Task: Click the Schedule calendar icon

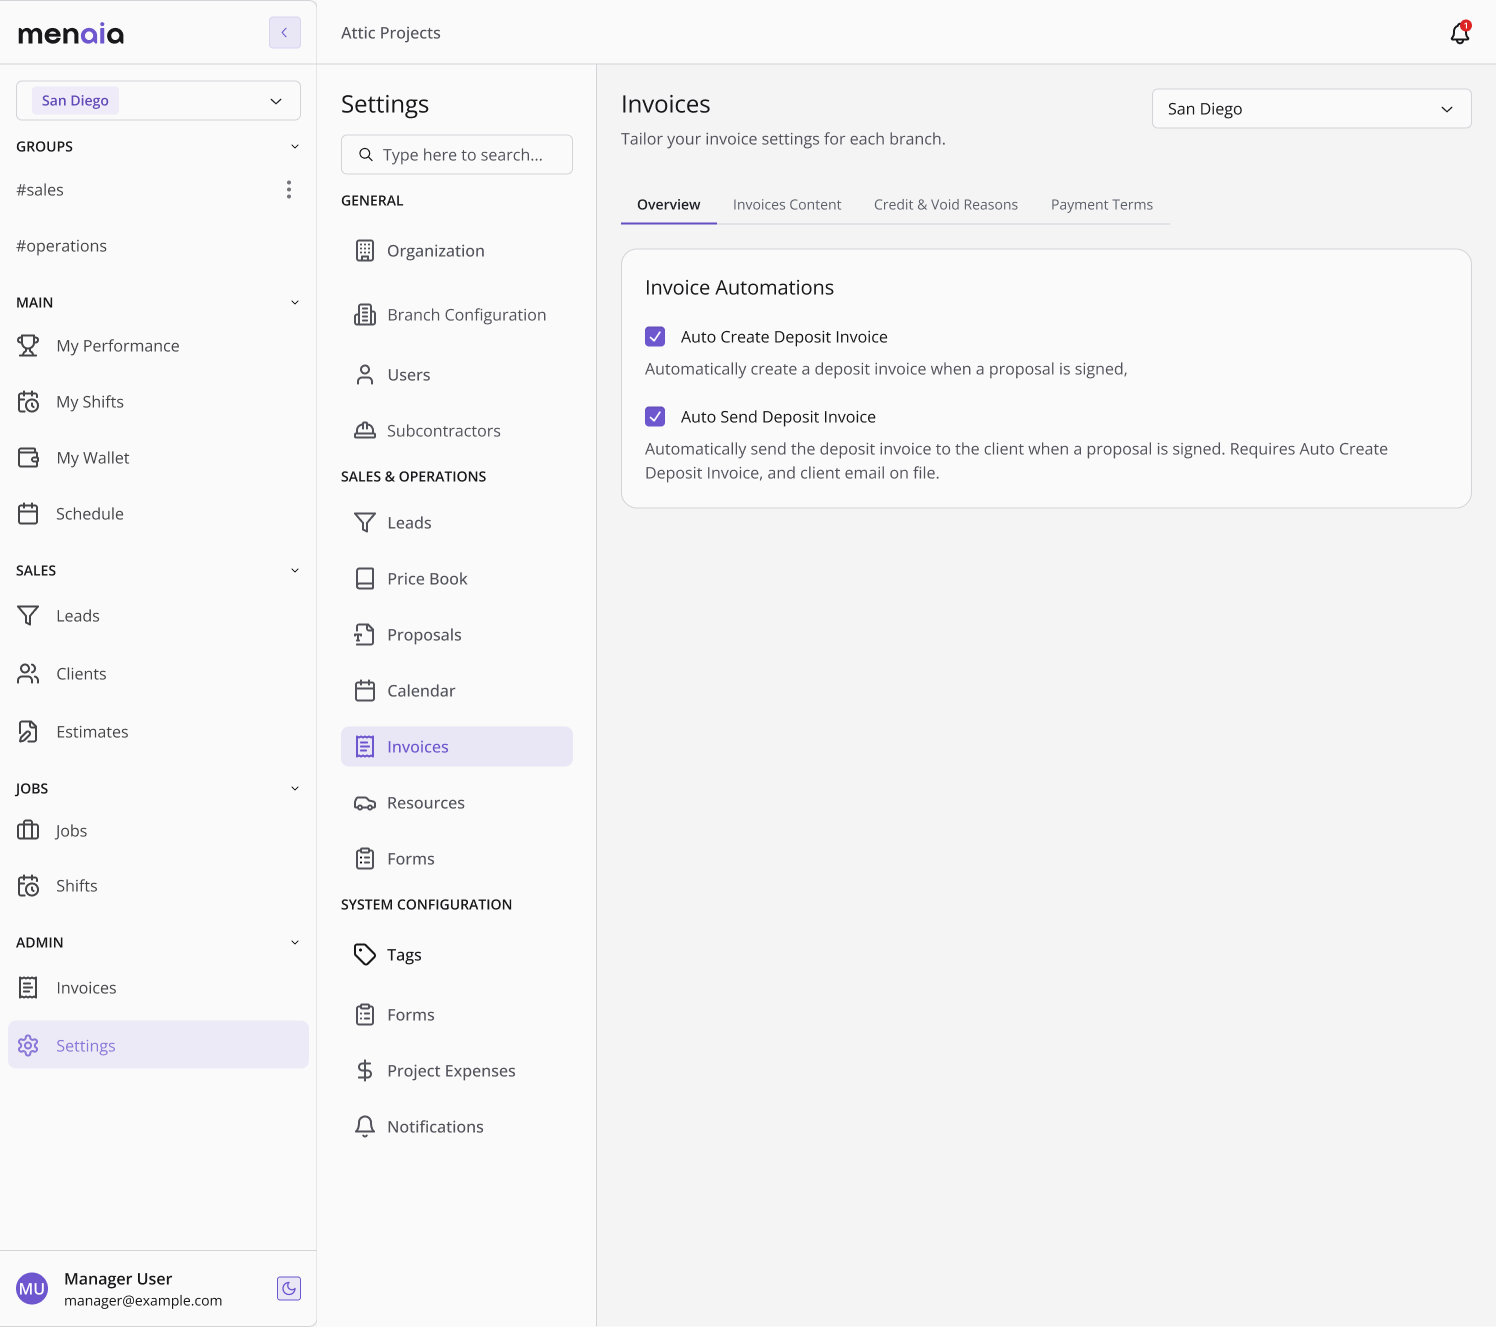Action: pyautogui.click(x=28, y=514)
